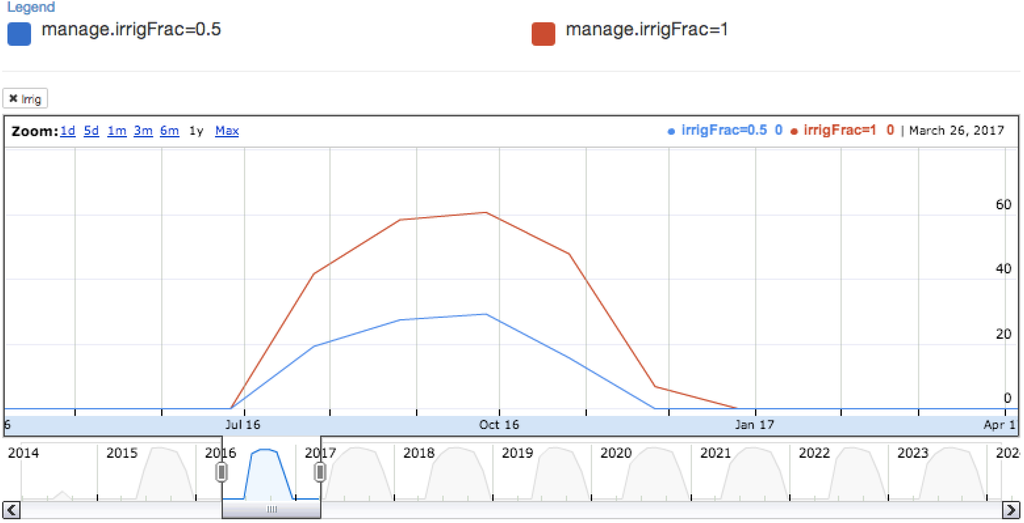Zoom to Max range
1024x523 pixels.
click(227, 131)
